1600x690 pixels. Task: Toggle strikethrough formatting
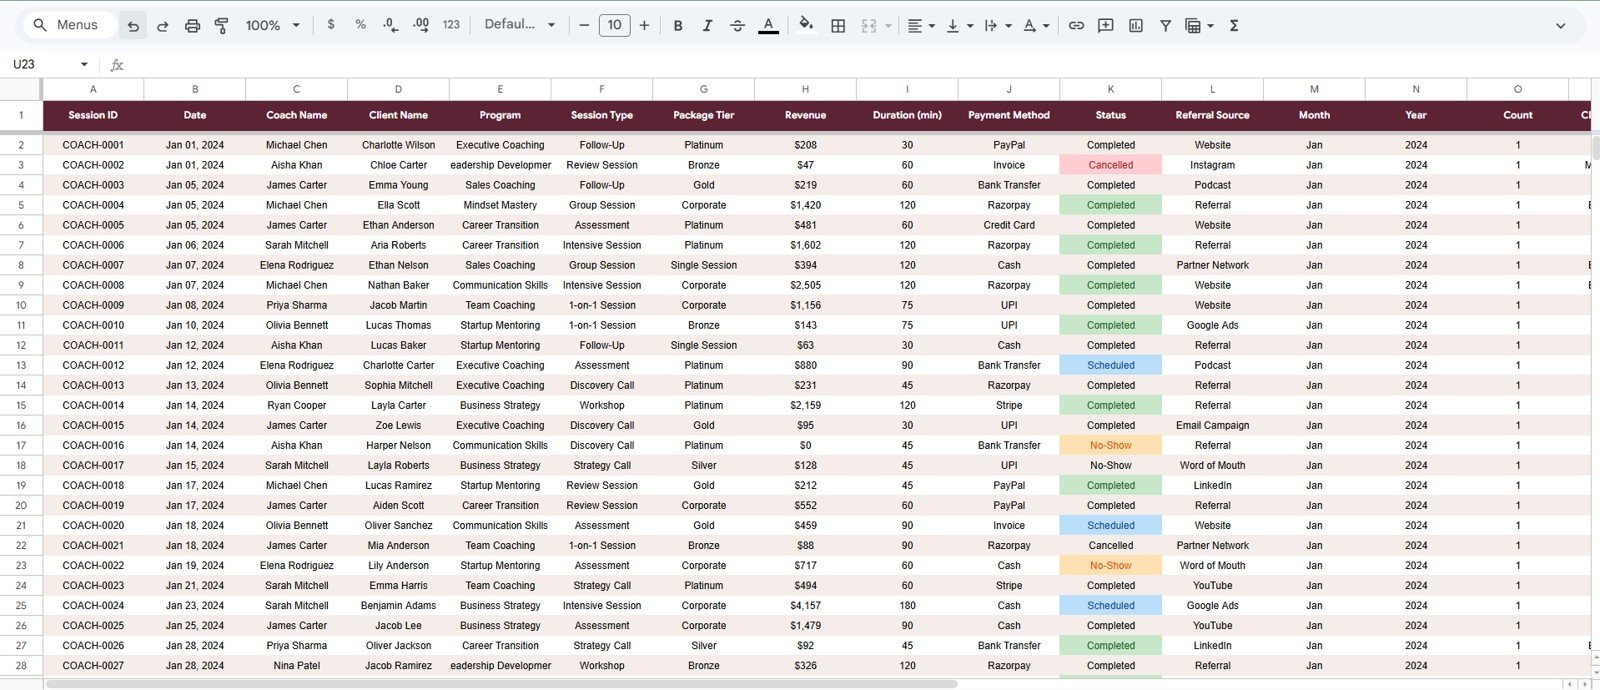pos(737,25)
